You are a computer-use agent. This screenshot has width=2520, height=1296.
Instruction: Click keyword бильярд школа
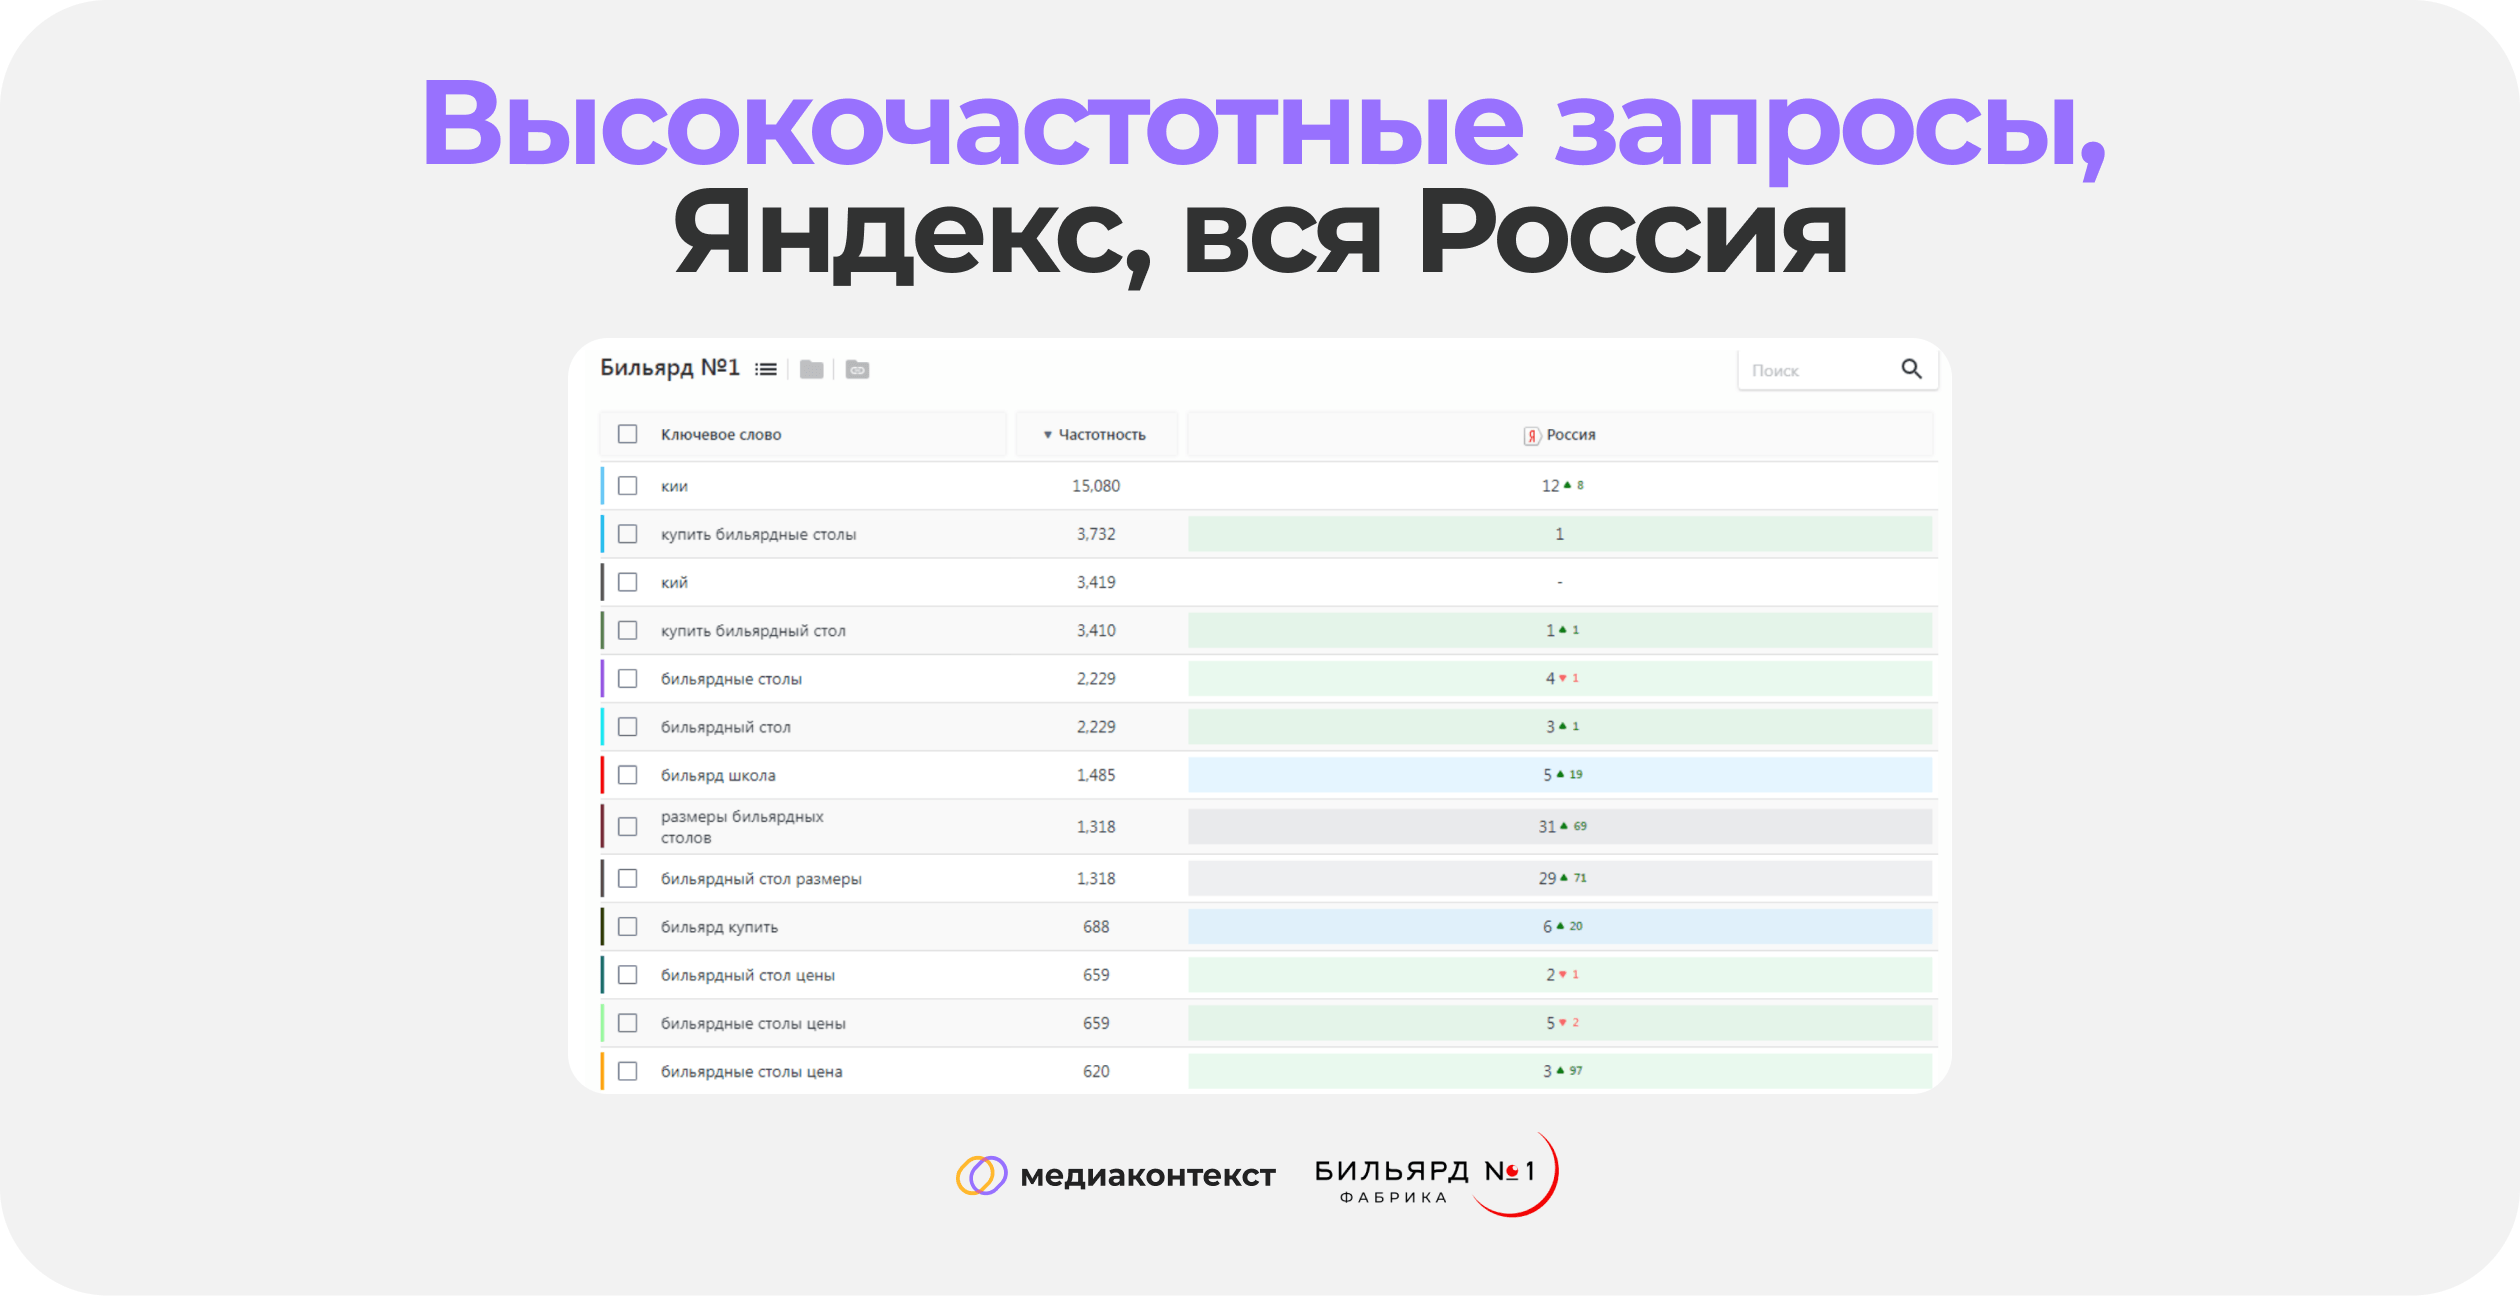(x=718, y=776)
